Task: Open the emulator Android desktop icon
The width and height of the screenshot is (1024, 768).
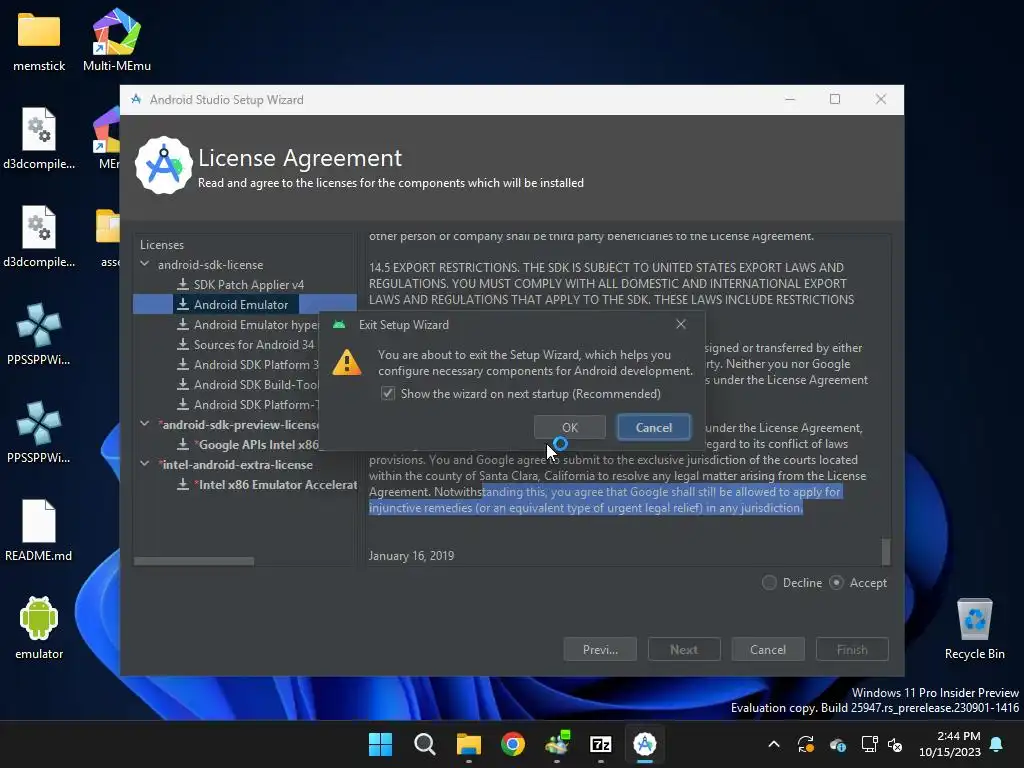Action: [39, 628]
